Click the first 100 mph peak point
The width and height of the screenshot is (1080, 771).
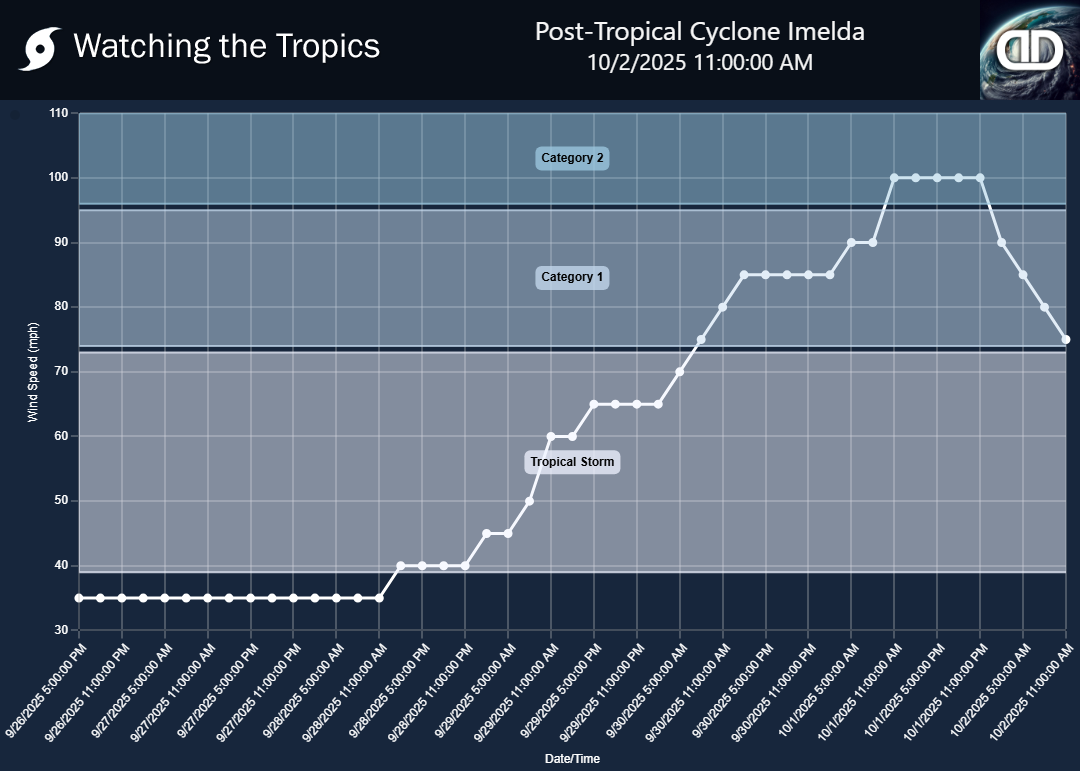894,178
